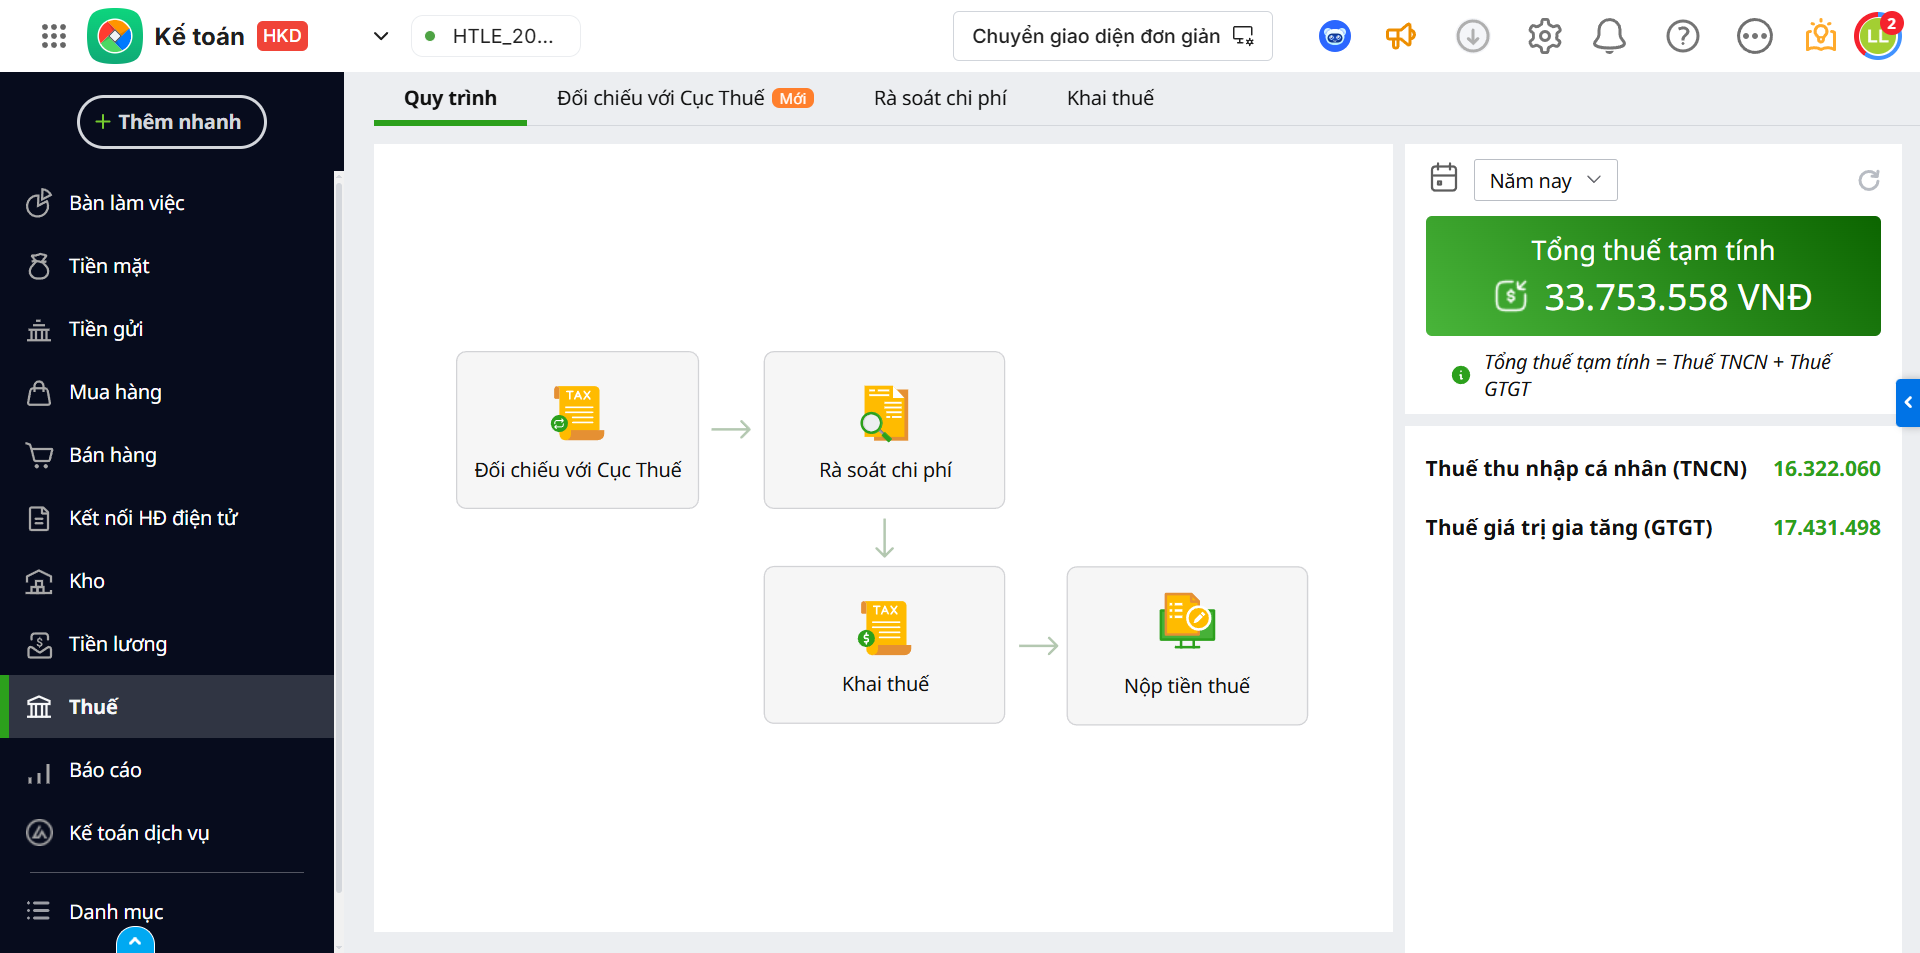Switch to the Rà soát chi phí tab
This screenshot has height=953, width=1920.
(940, 98)
